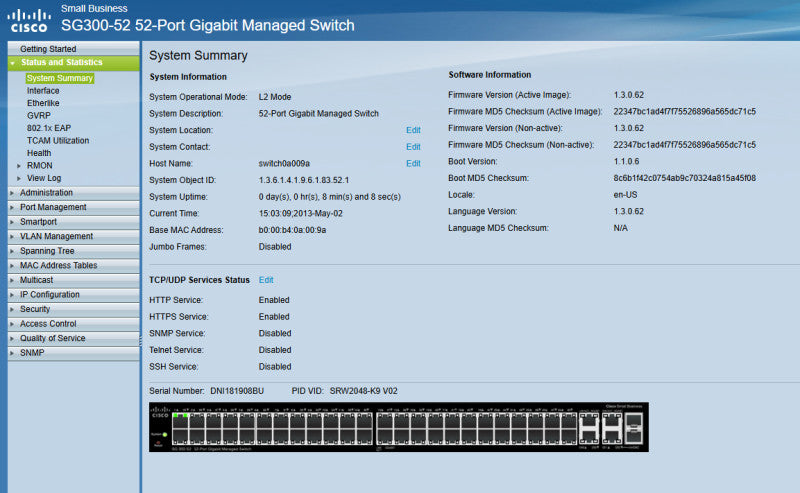Click the system LED on switch image
Viewport: 800px width, 493px height.
(x=165, y=434)
